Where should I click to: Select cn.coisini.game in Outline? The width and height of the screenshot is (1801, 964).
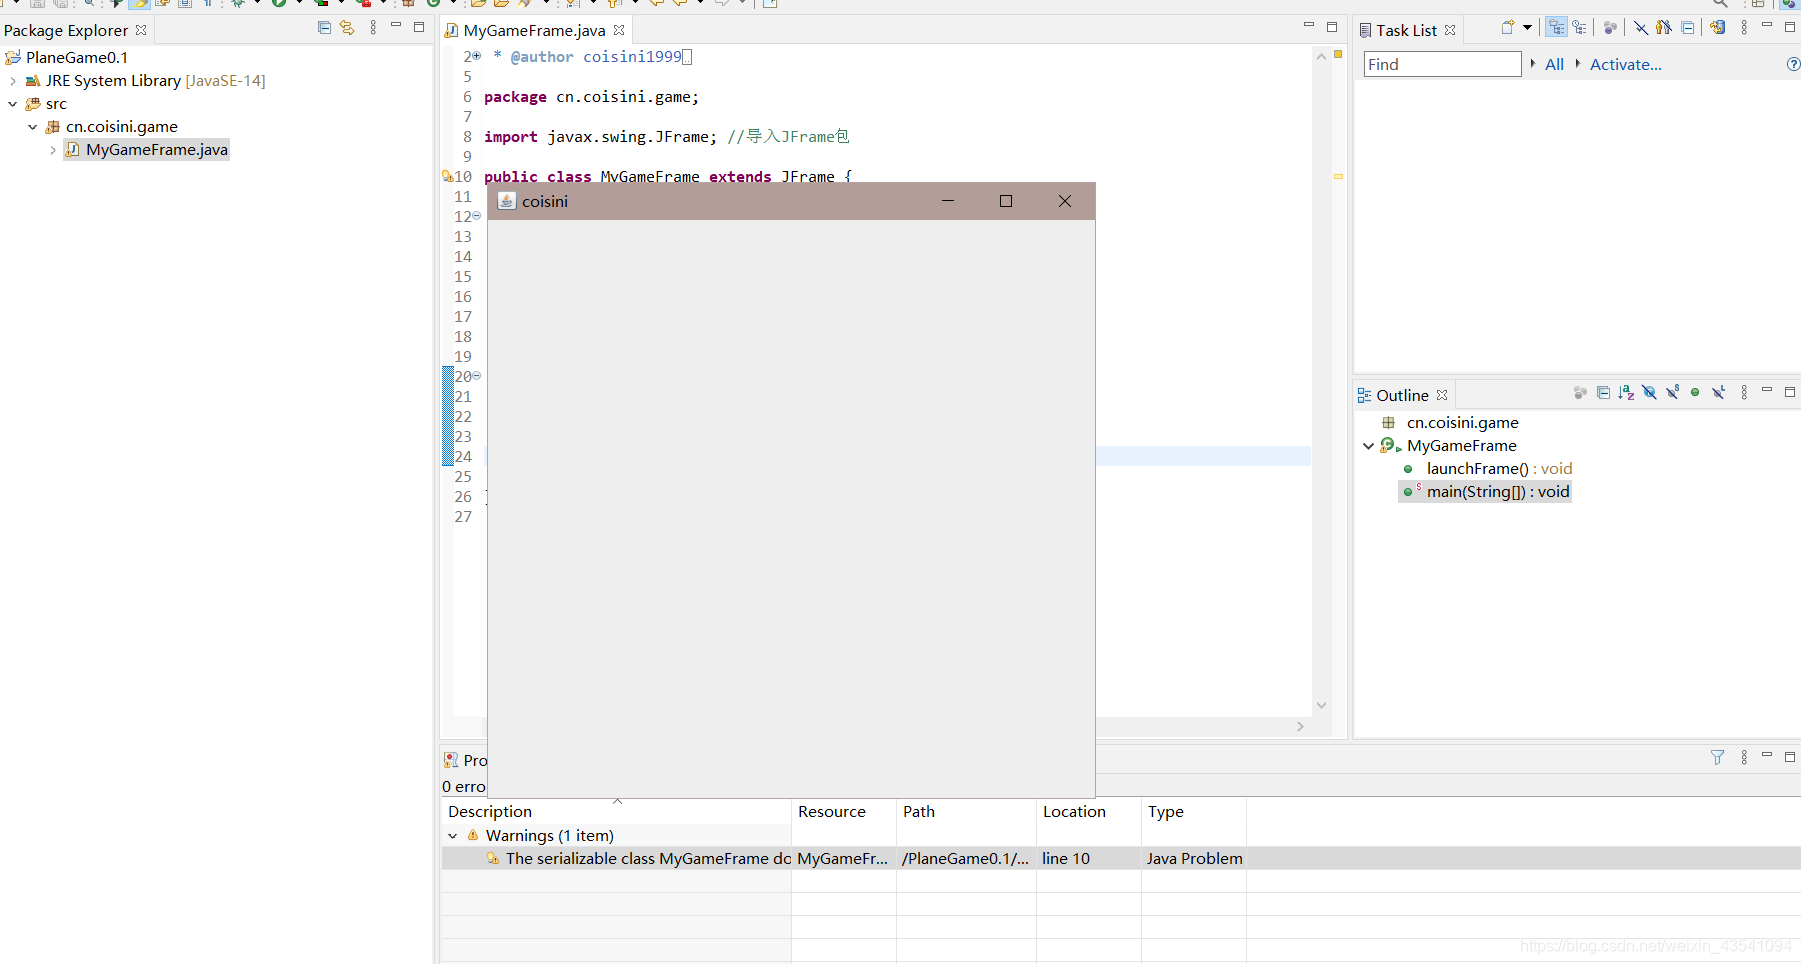[x=1462, y=423]
